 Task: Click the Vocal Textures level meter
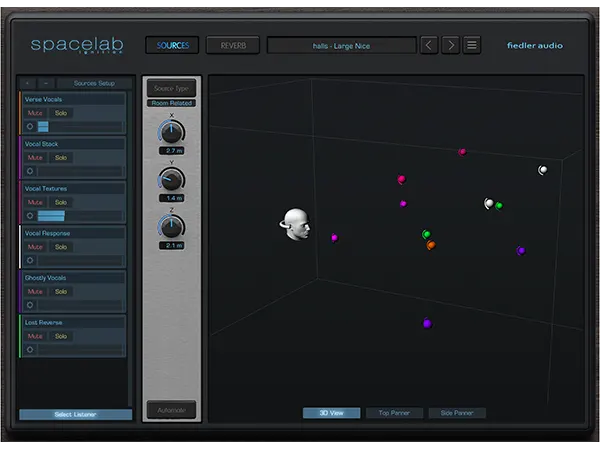coord(80,216)
